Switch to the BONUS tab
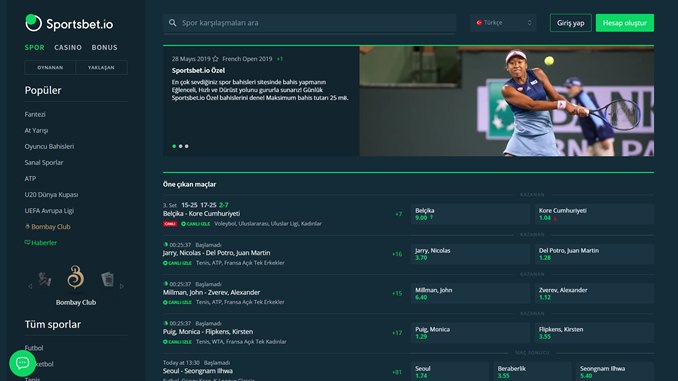The height and width of the screenshot is (381, 678). click(104, 48)
